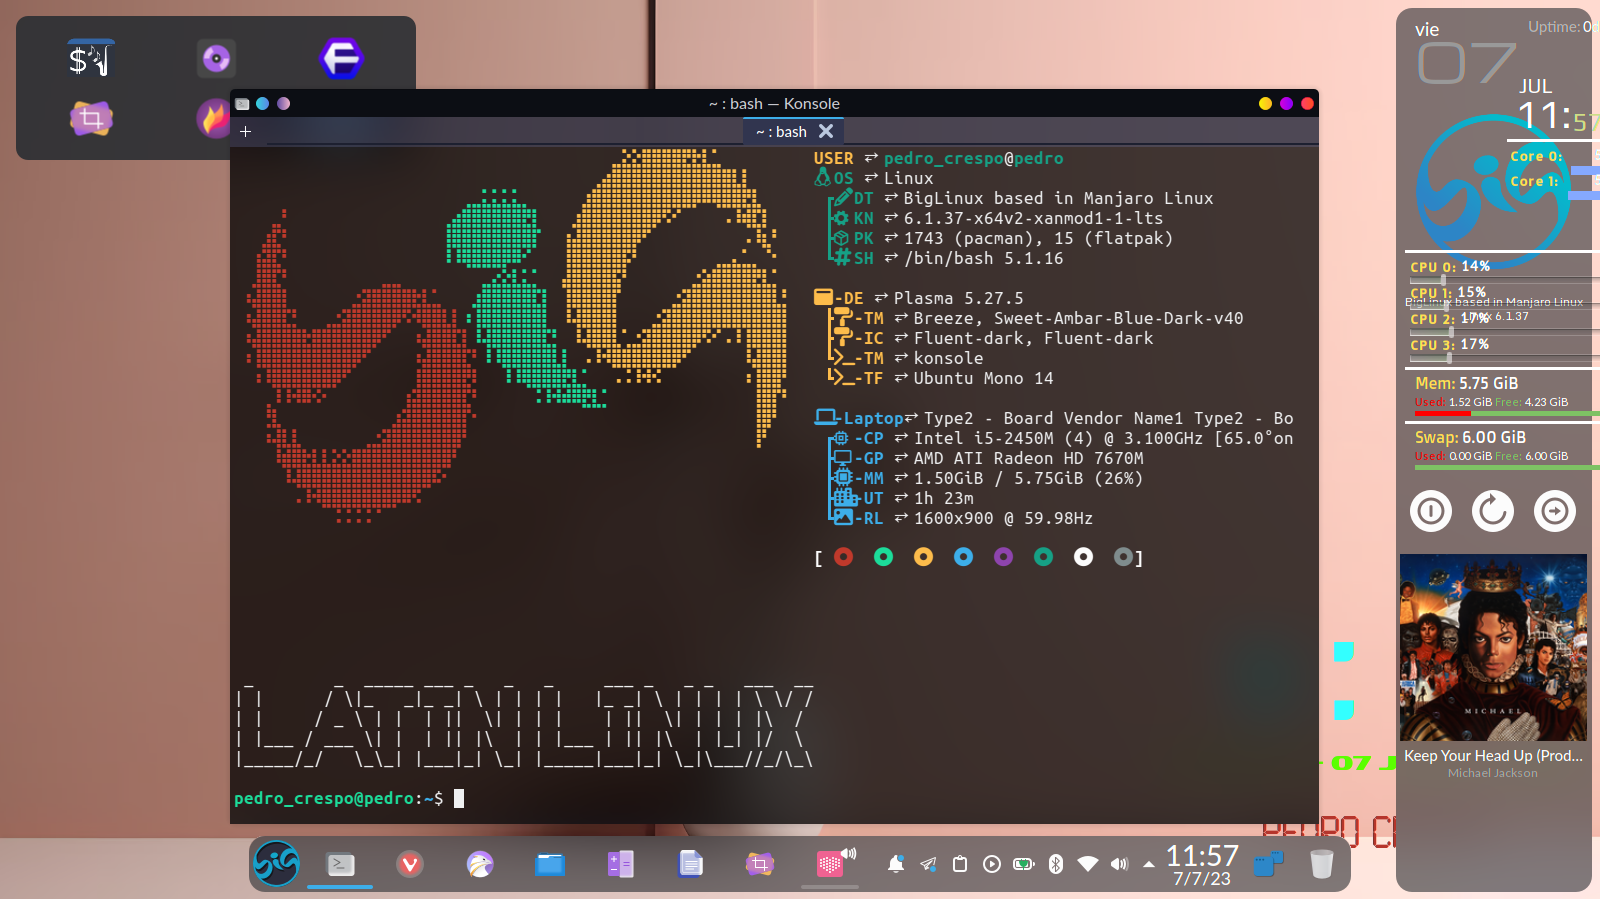This screenshot has width=1600, height=899.
Task: Open the eagle-head app in the taskbar
Action: pos(480,864)
